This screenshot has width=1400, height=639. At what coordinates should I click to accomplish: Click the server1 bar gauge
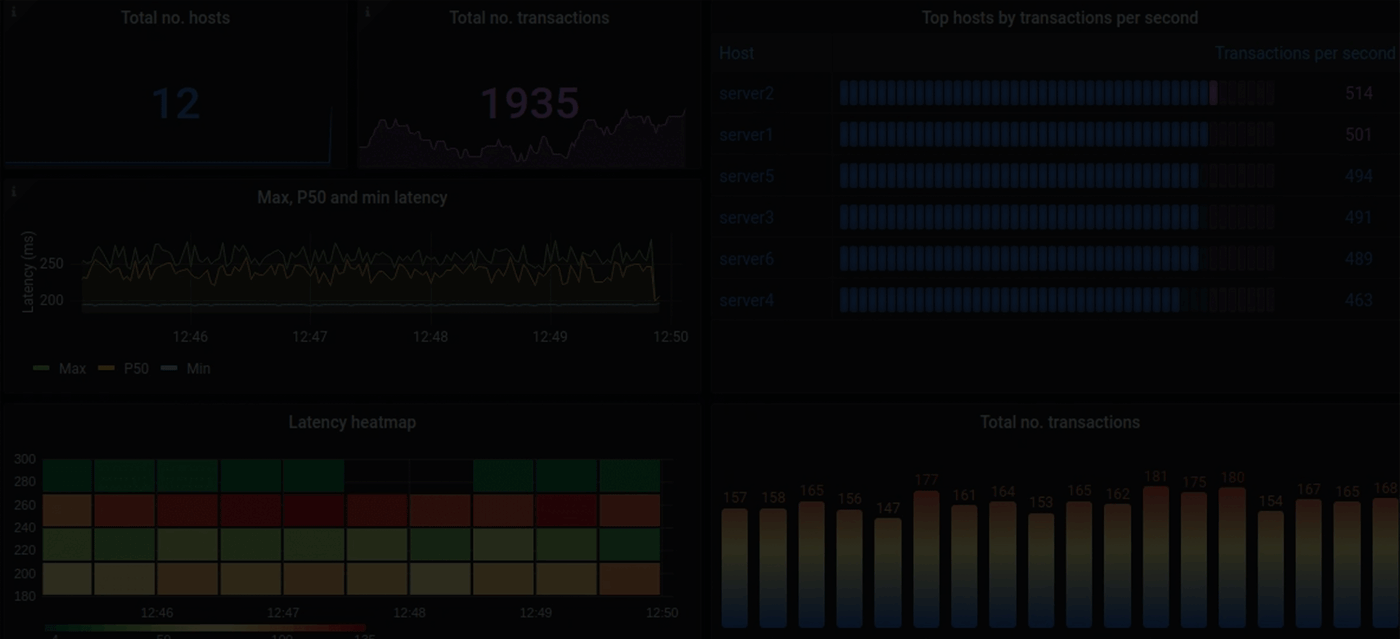click(x=1056, y=135)
